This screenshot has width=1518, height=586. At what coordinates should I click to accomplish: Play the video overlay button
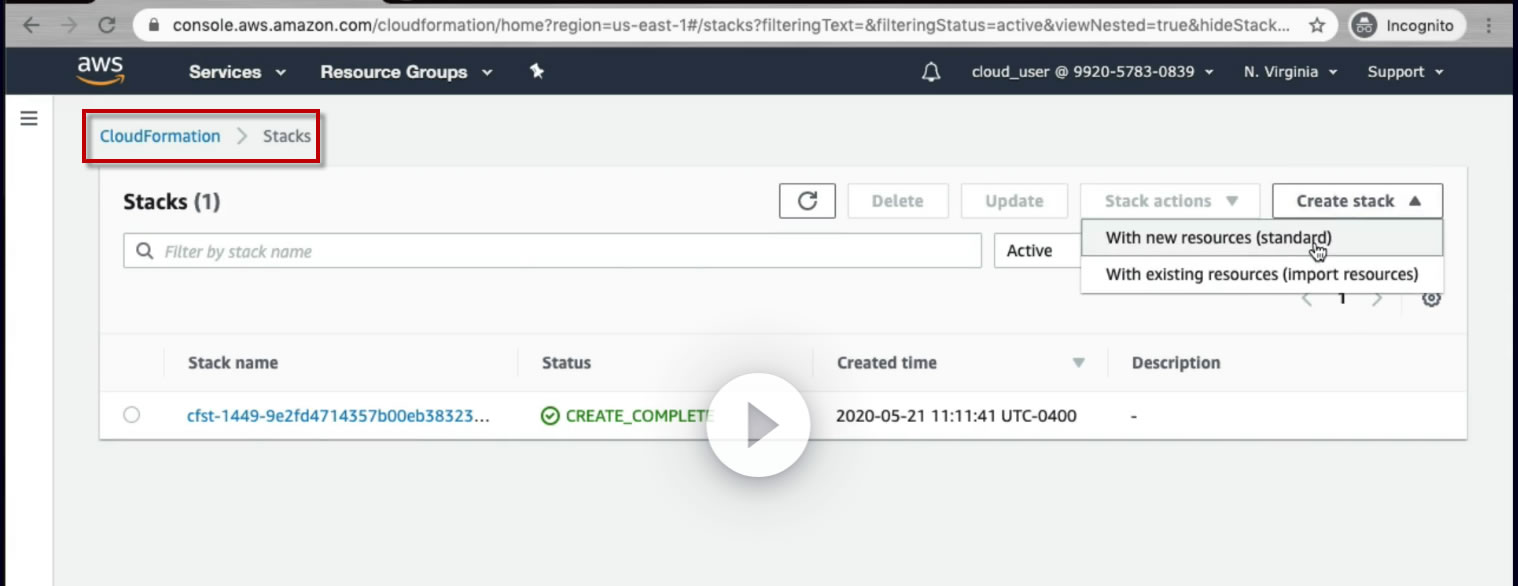coord(758,425)
